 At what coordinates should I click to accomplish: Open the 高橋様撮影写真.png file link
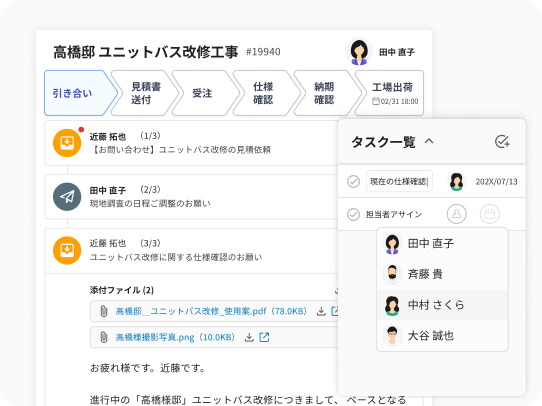(x=175, y=337)
